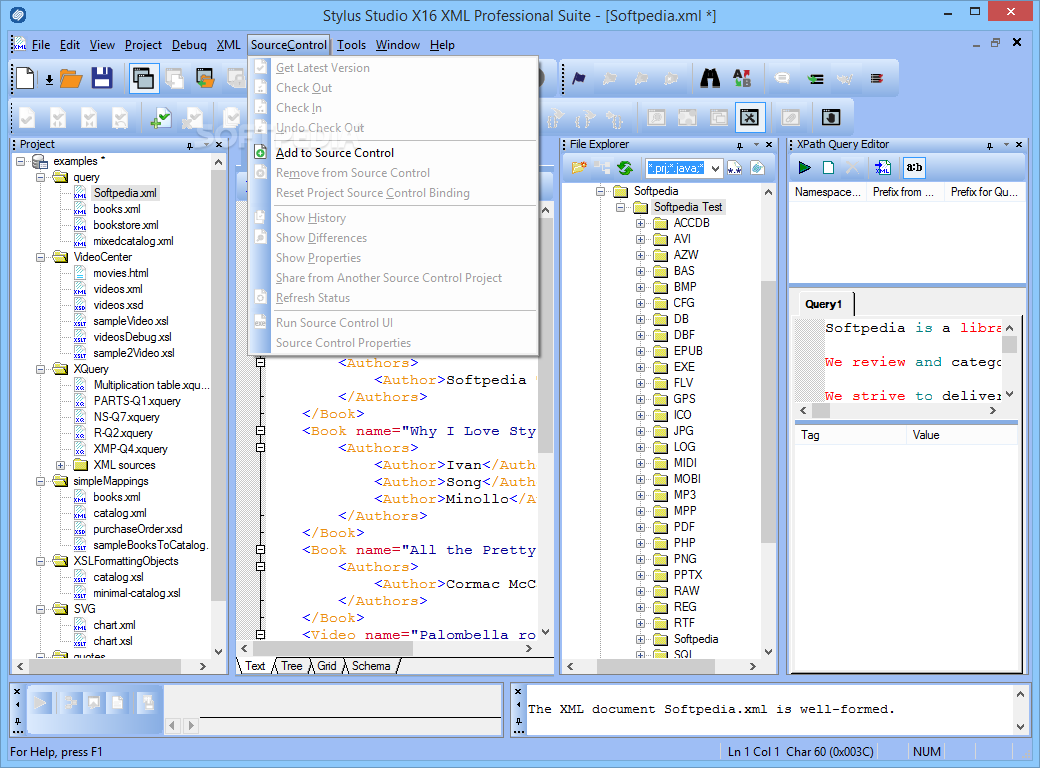1040x768 pixels.
Task: Open the file filter combo box dropdown
Action: tap(715, 168)
